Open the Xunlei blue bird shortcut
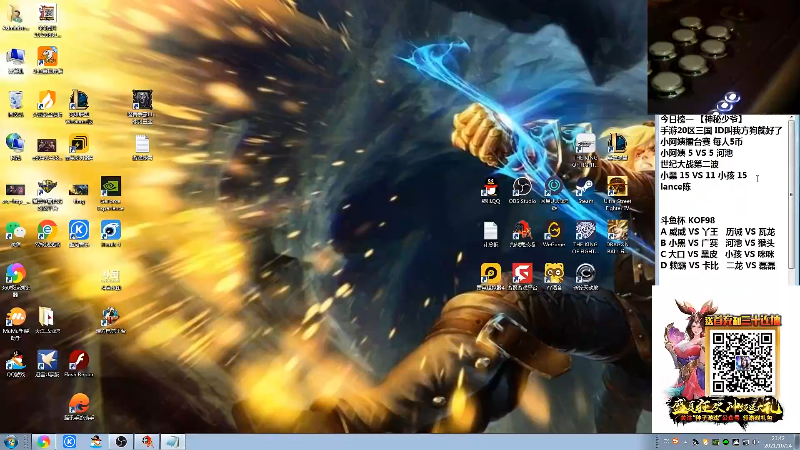 click(47, 364)
